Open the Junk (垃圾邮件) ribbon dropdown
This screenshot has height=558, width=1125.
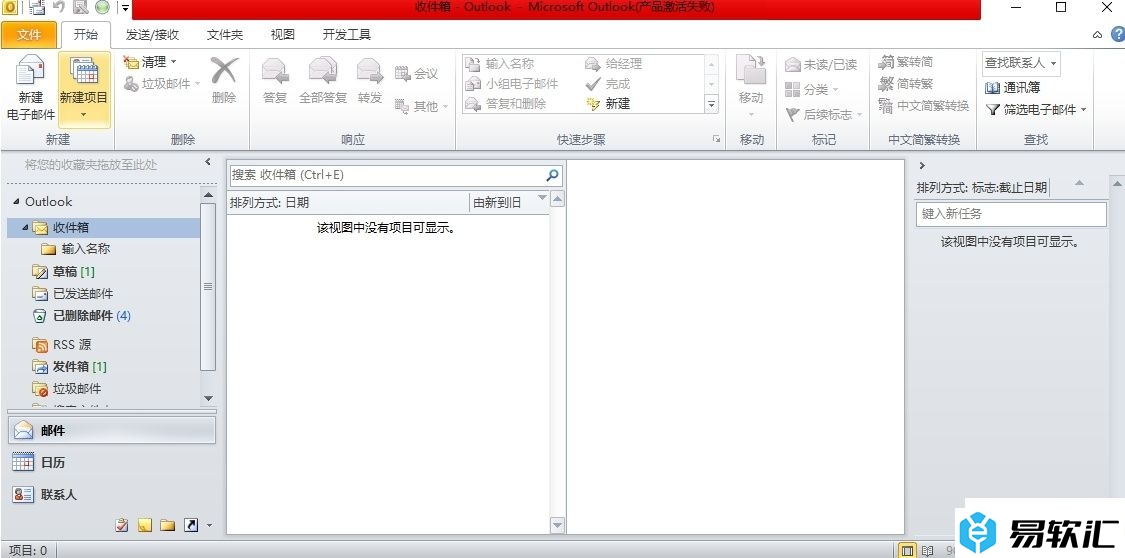[161, 84]
